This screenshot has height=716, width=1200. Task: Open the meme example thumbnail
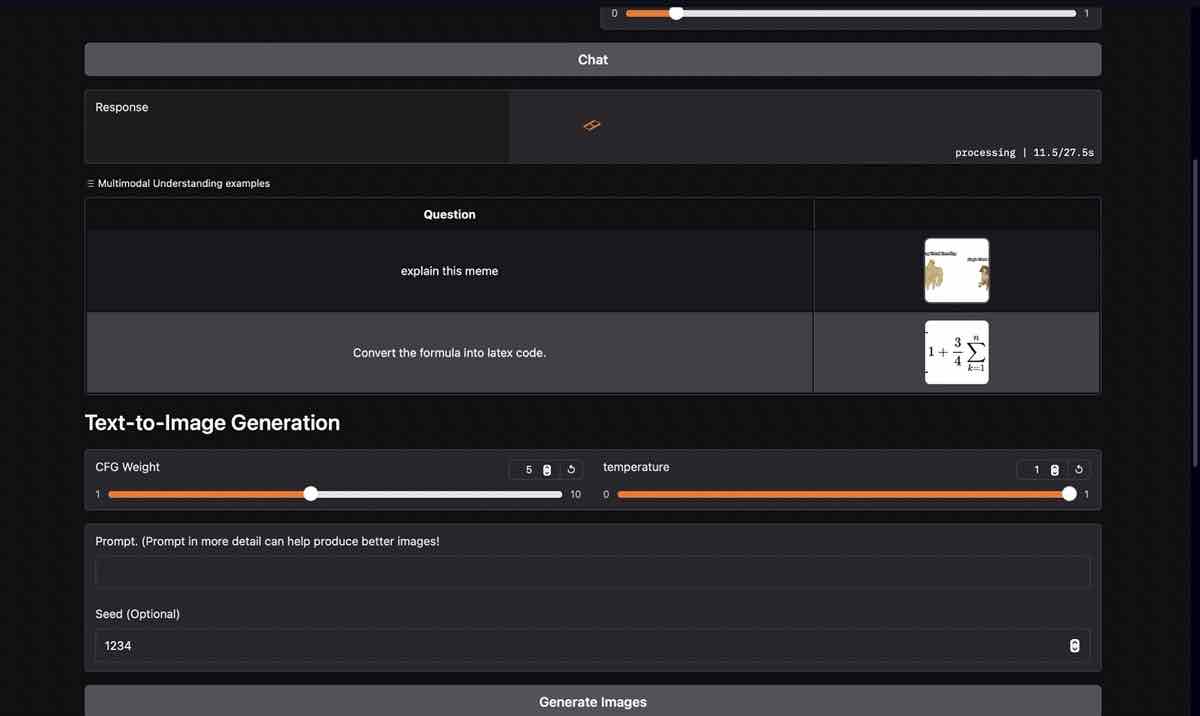click(957, 271)
